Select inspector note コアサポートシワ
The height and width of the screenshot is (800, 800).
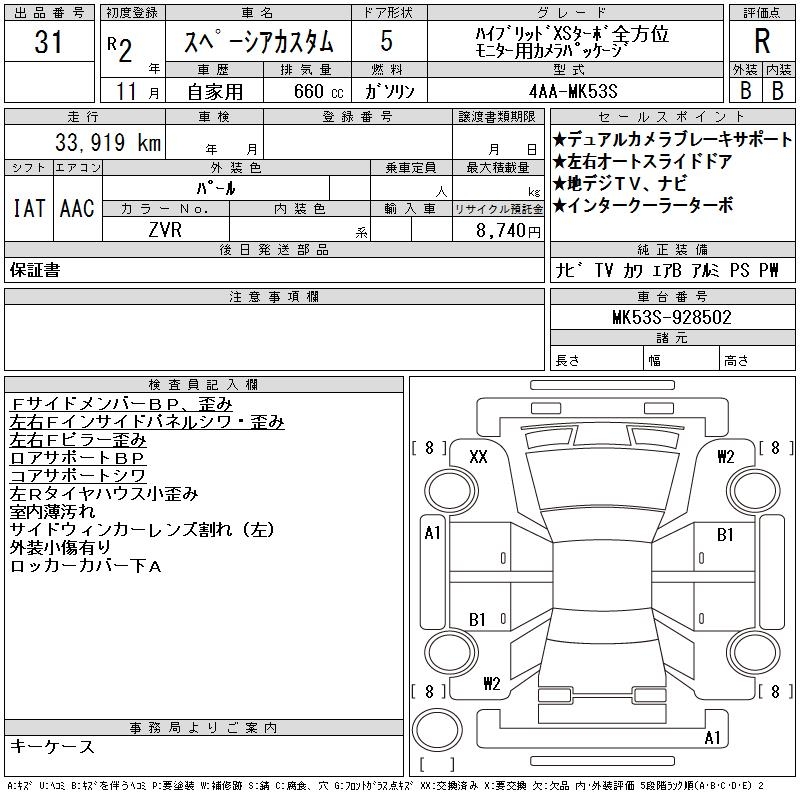tap(78, 476)
